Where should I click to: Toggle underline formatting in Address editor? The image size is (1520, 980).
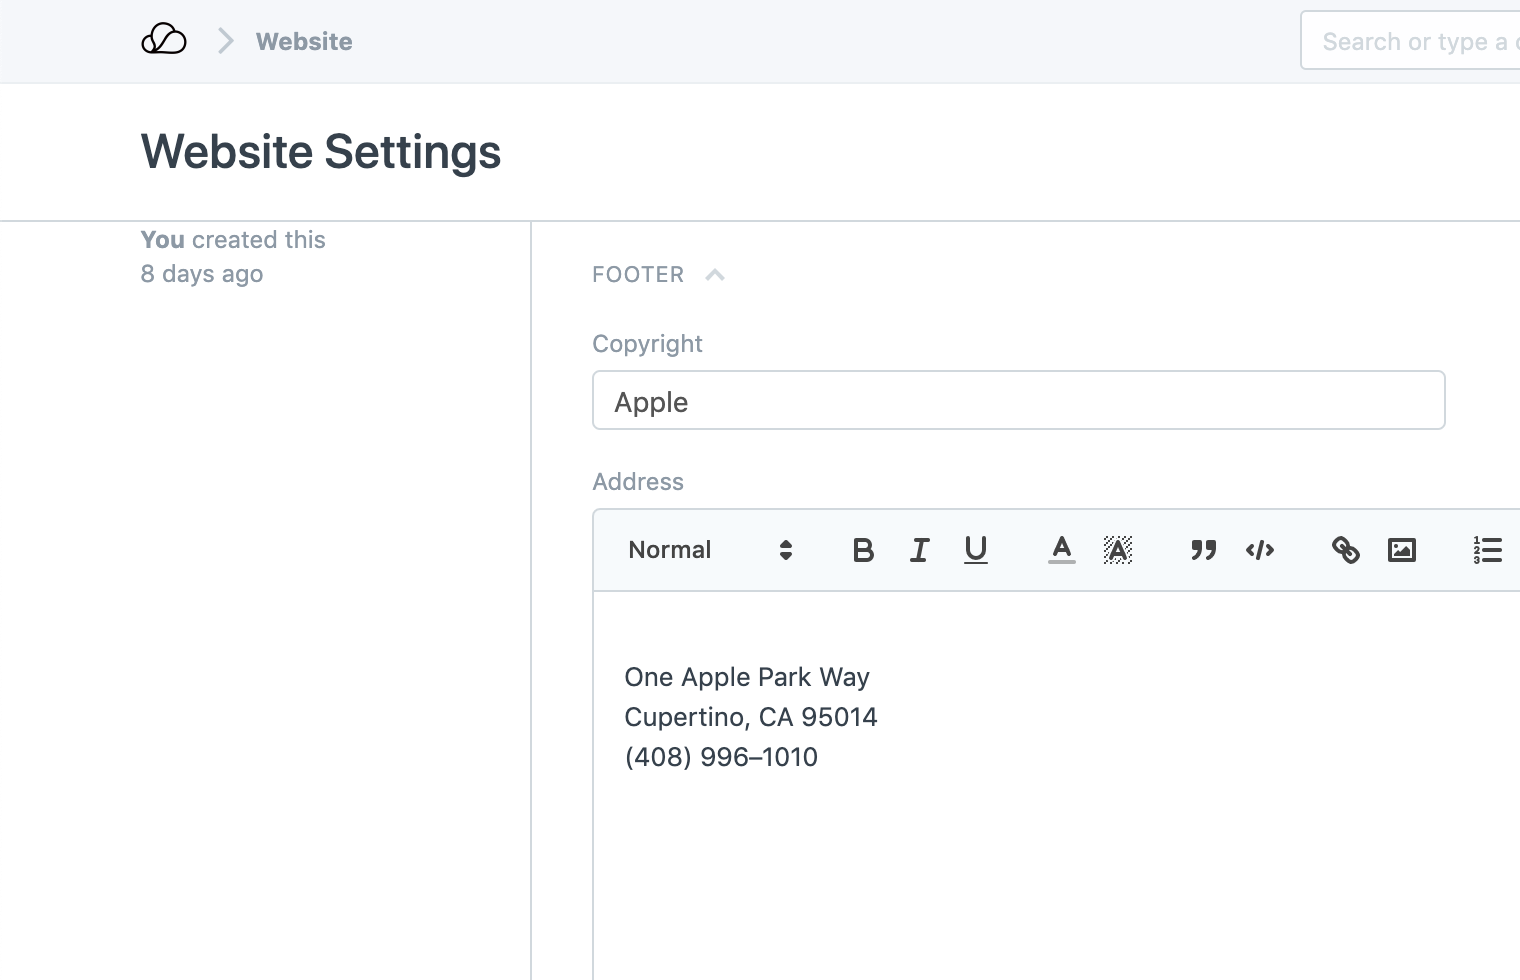[975, 550]
